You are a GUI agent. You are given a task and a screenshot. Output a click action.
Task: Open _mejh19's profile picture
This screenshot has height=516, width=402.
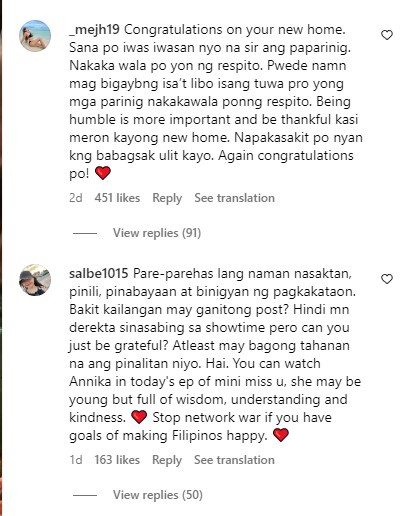pyautogui.click(x=35, y=36)
